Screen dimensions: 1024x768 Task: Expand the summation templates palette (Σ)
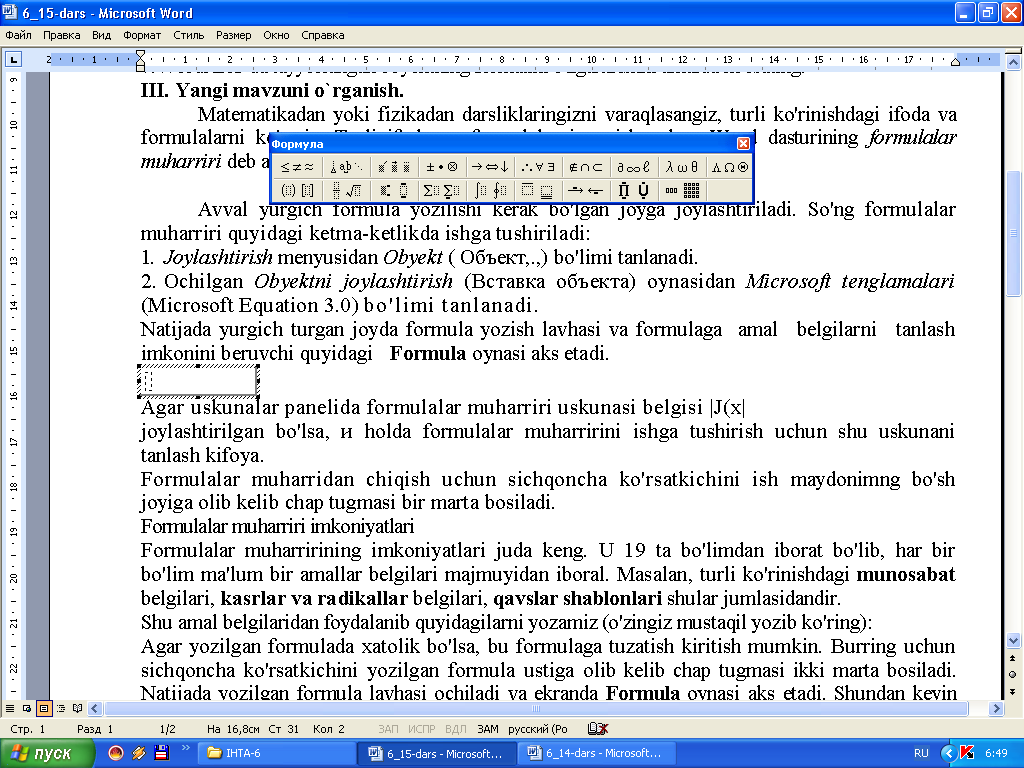pyautogui.click(x=441, y=191)
